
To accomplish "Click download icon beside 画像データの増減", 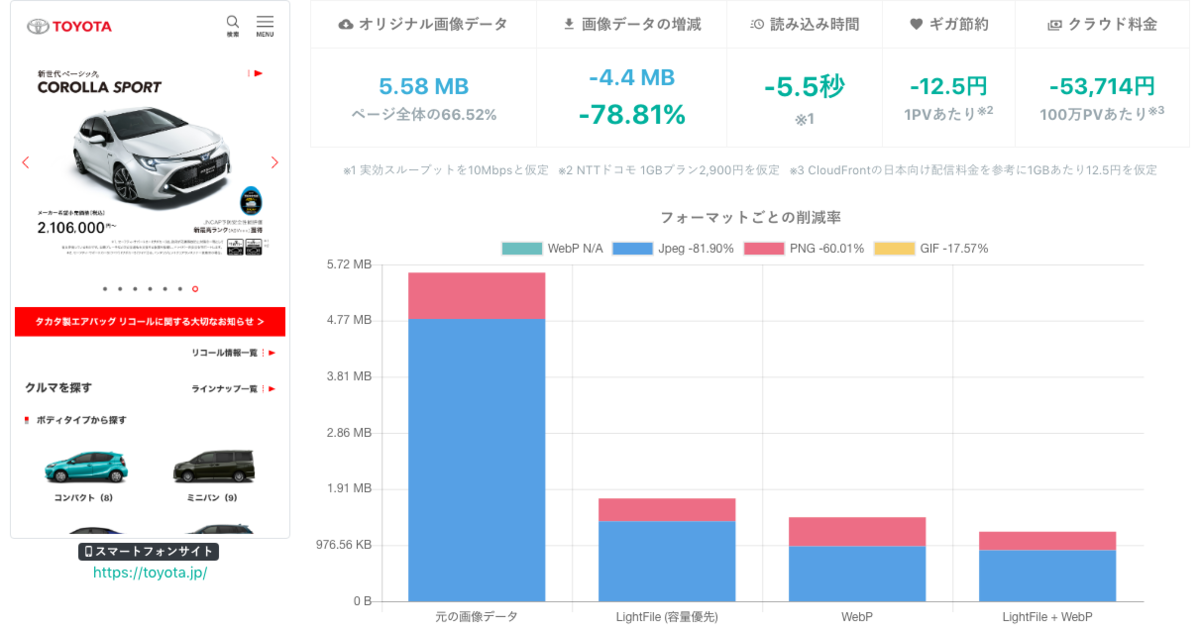I will [x=569, y=24].
